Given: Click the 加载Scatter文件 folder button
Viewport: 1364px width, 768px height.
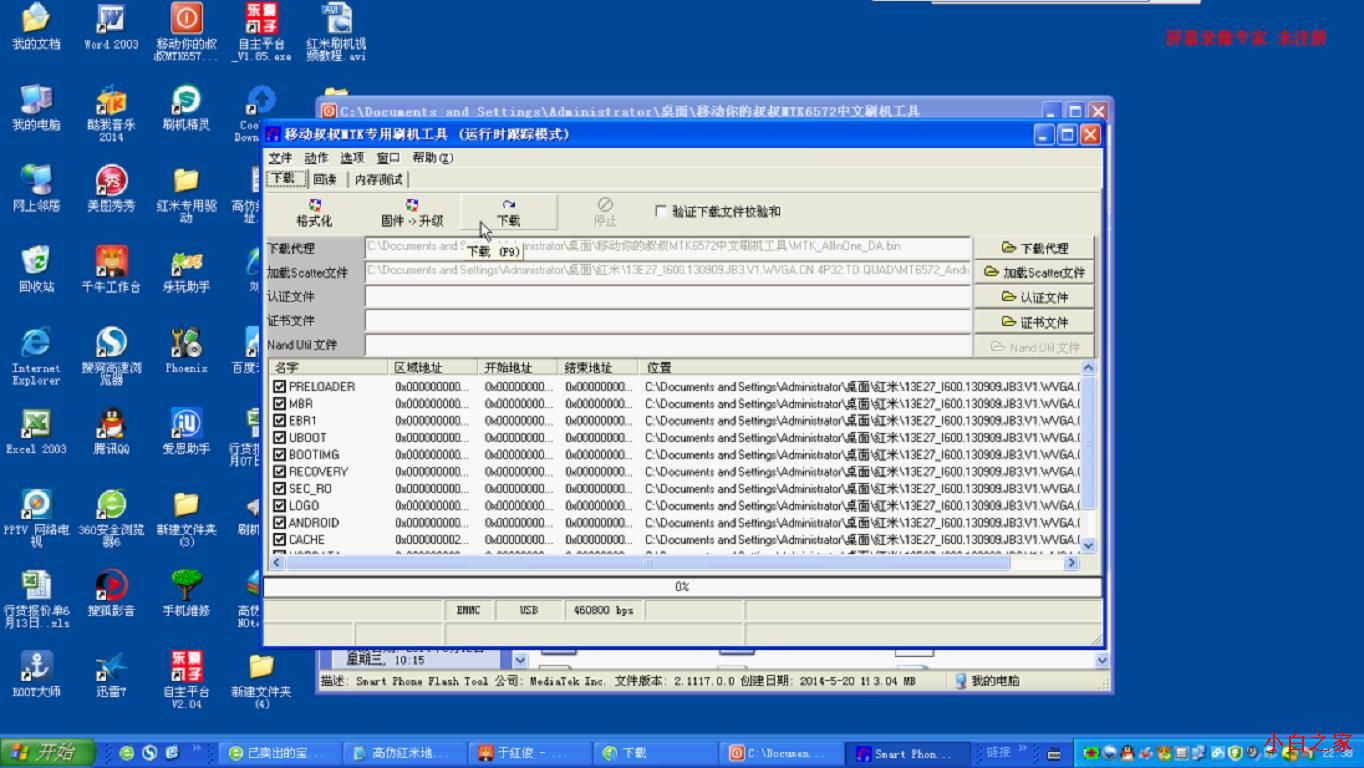Looking at the screenshot, I should pyautogui.click(x=1034, y=272).
